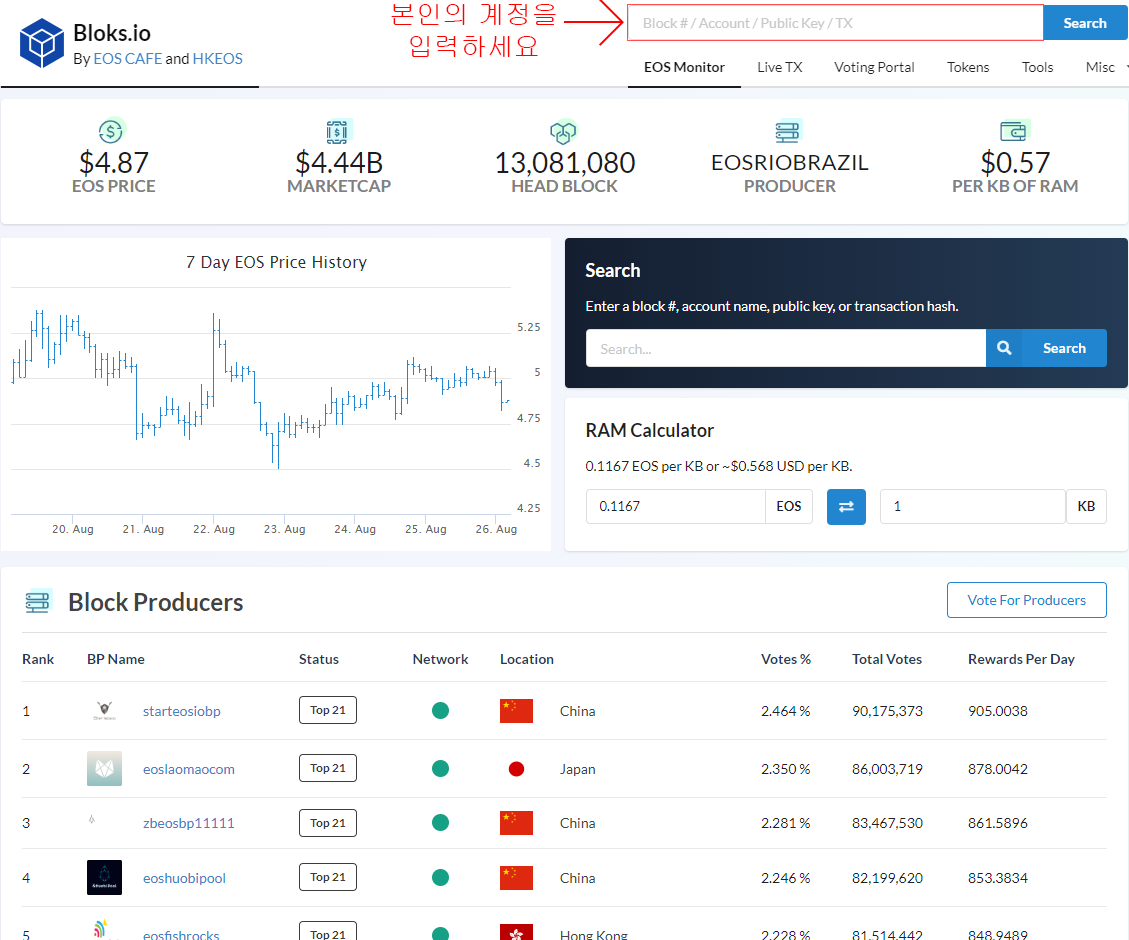Screen dimensions: 1129x940
Task: Open eosfishrocks producer link
Action: (x=181, y=934)
